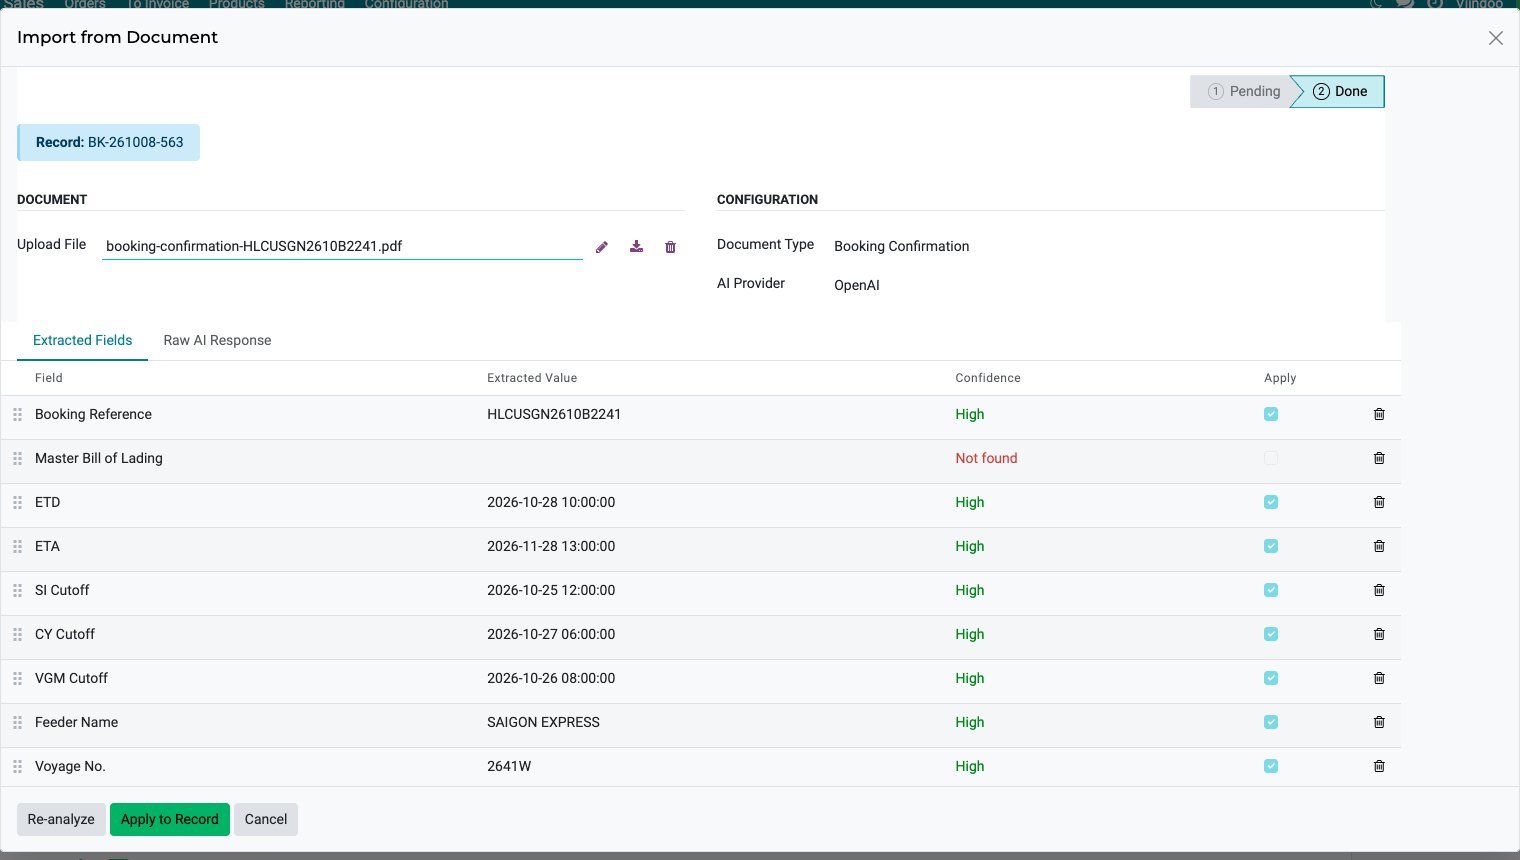Screen dimensions: 1520x860
Task: Toggle Apply checkbox for Master Bill of Lading
Action: point(1271,458)
